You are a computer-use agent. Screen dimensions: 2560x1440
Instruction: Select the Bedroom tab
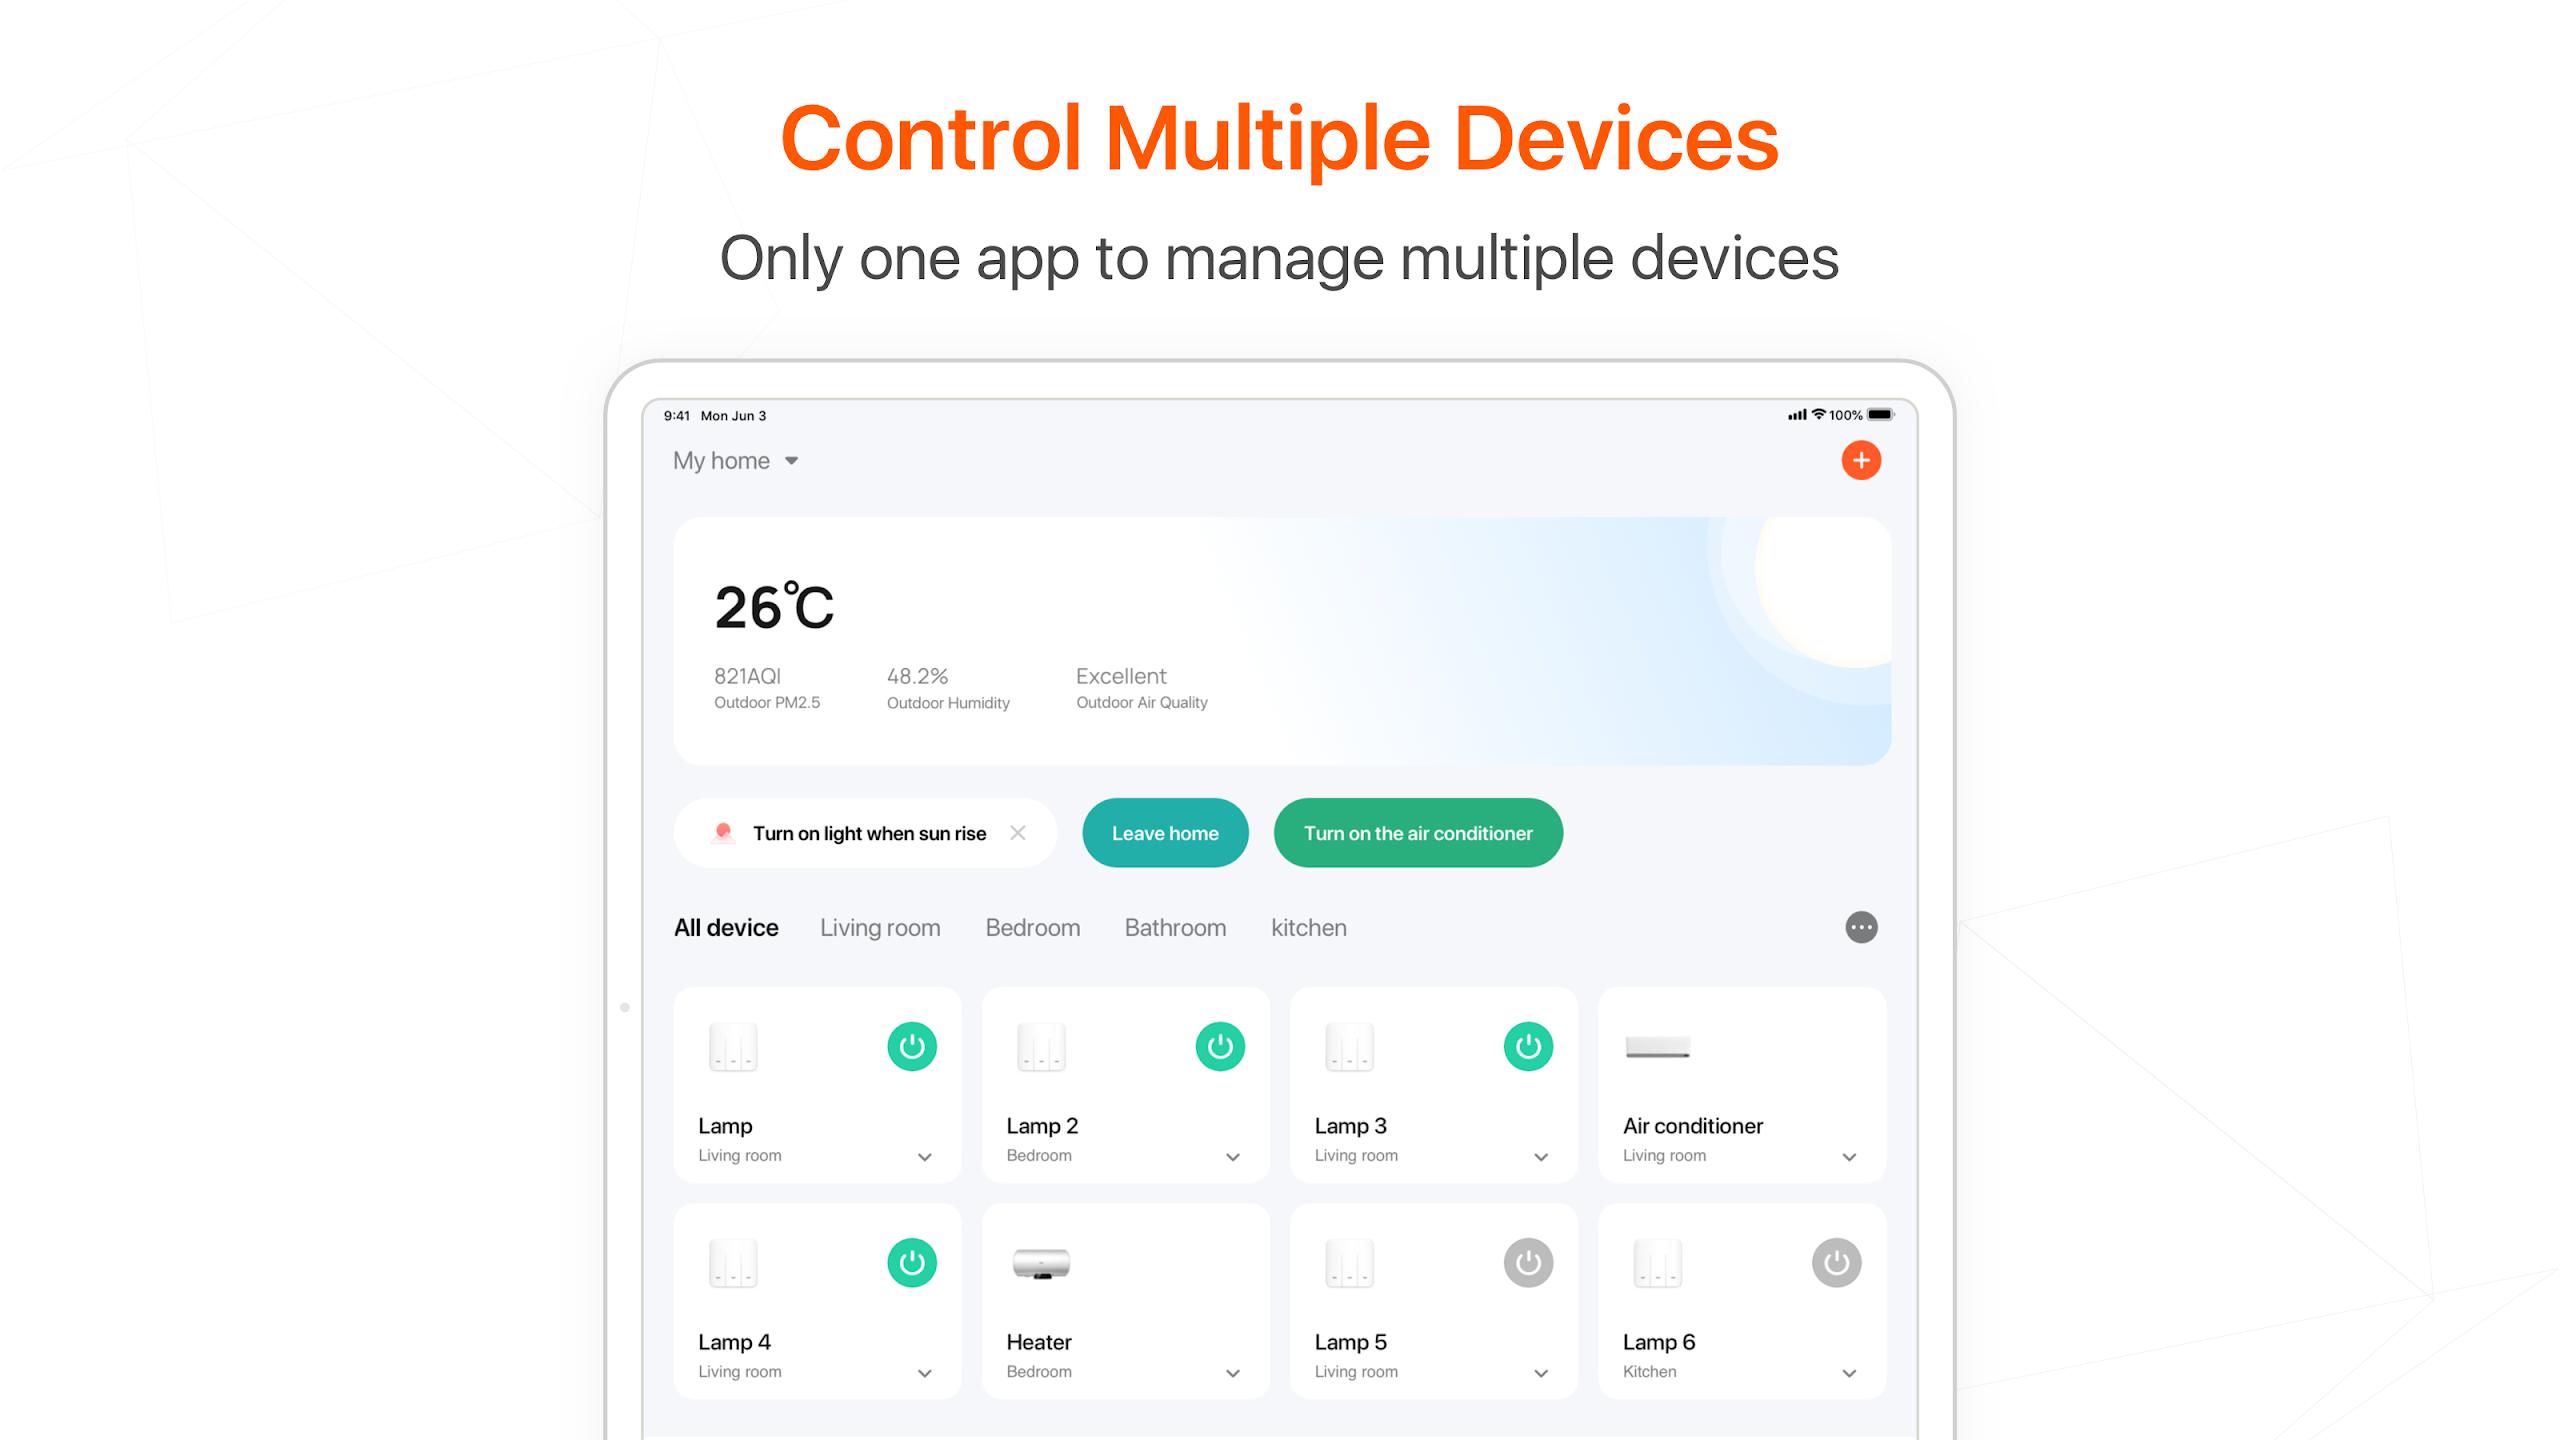click(x=1032, y=928)
